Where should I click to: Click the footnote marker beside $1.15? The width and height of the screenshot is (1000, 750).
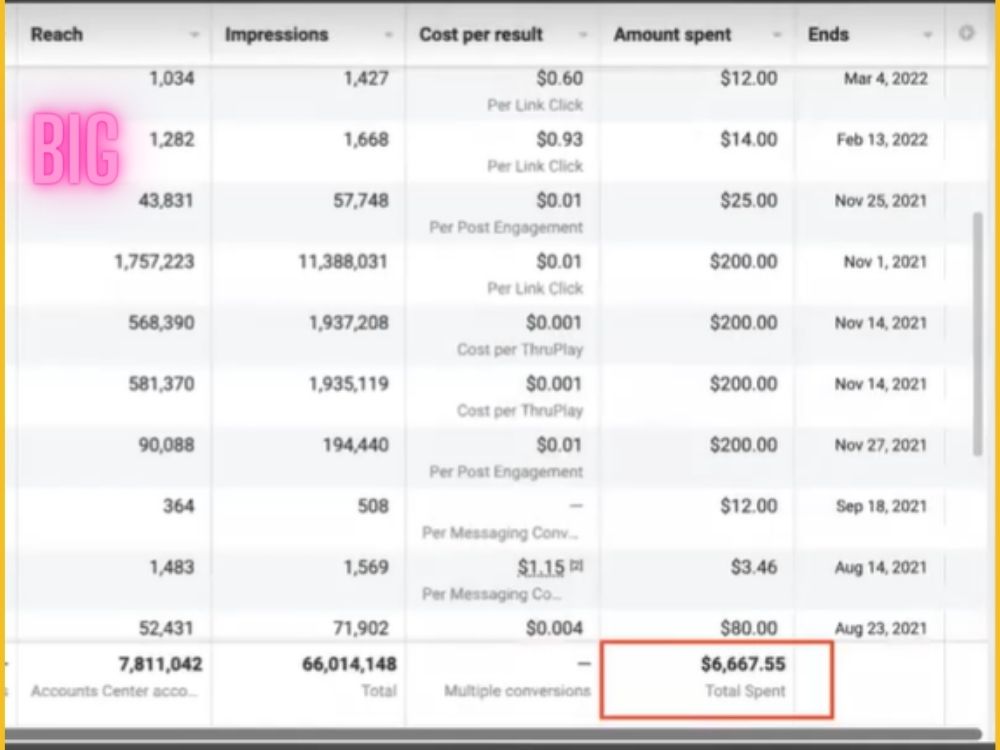coord(576,565)
